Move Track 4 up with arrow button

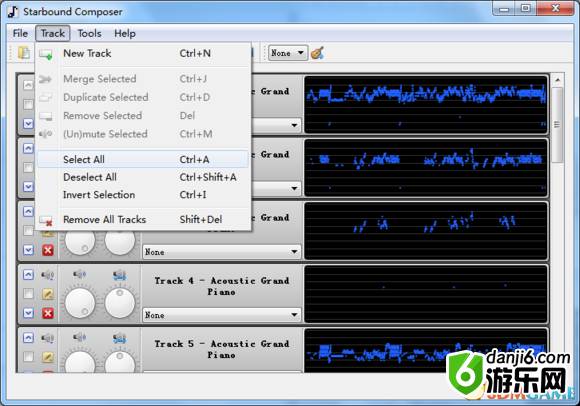[28, 275]
